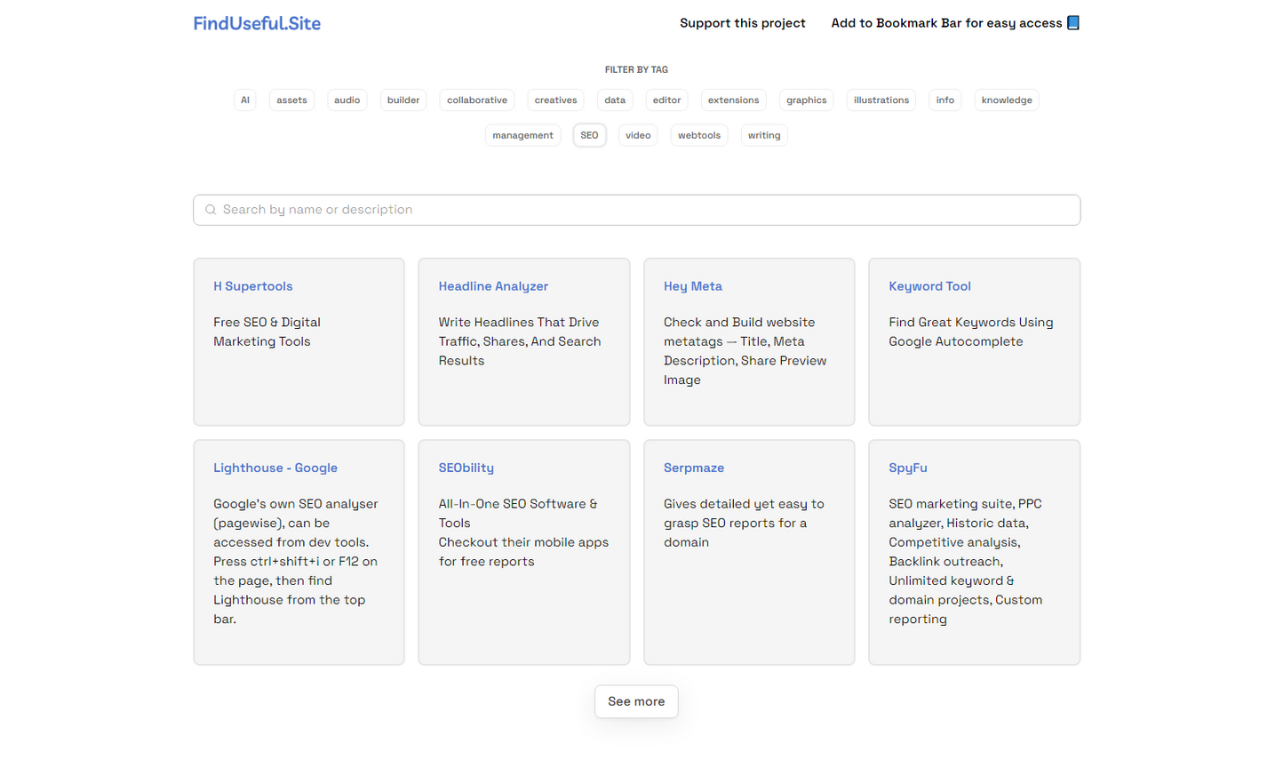Choose the webtools tag

(699, 135)
